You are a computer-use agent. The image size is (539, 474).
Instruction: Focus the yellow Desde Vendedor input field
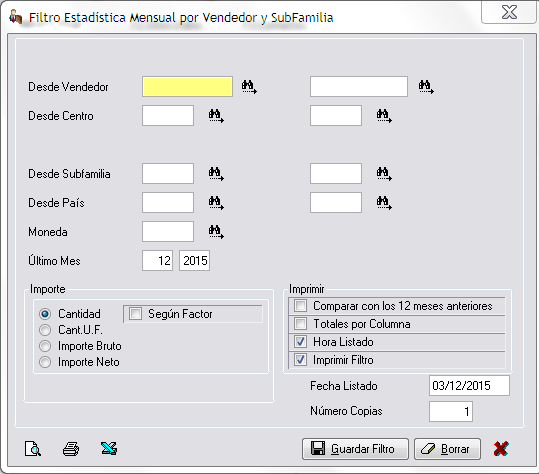187,87
